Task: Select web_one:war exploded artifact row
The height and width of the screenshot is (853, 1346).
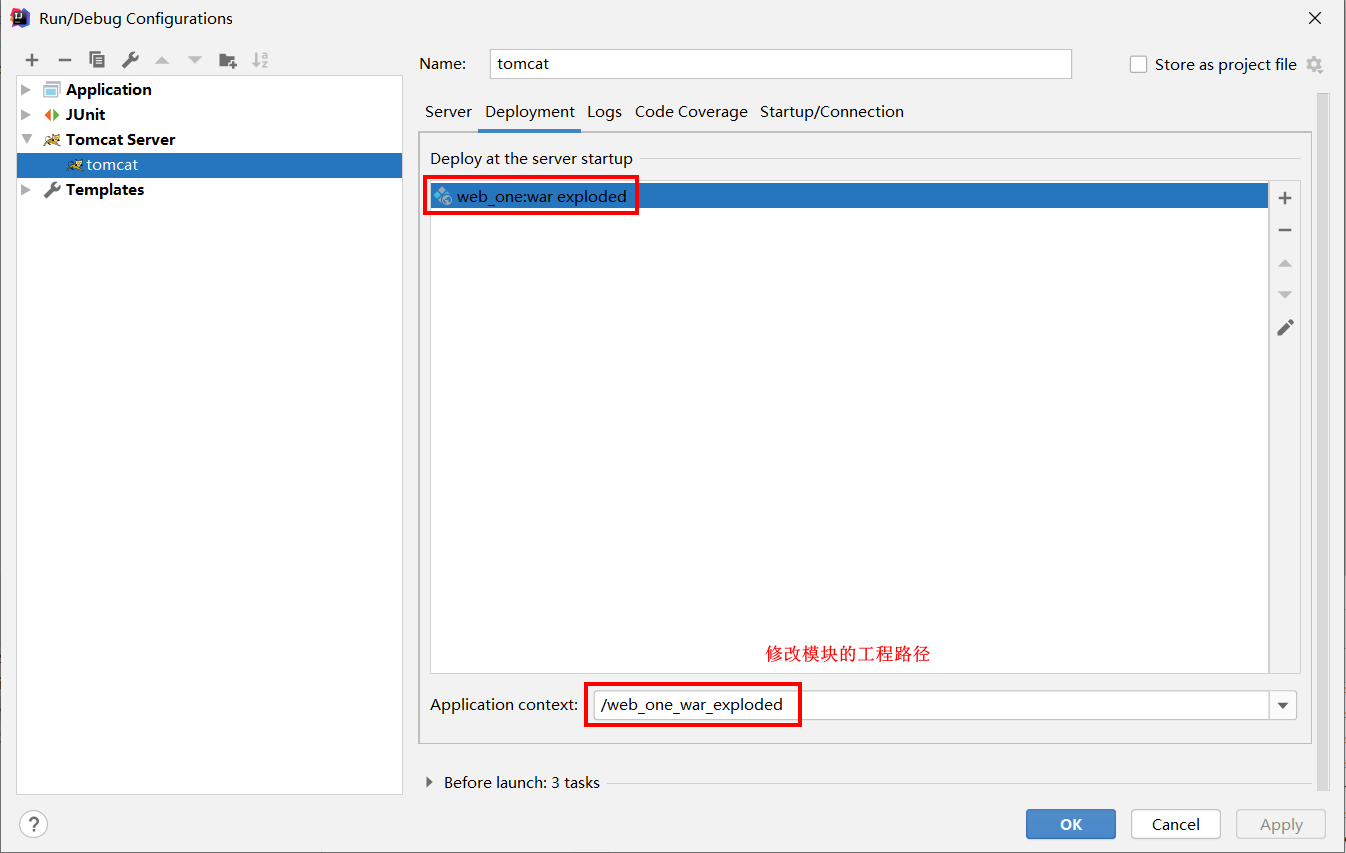Action: click(x=849, y=196)
